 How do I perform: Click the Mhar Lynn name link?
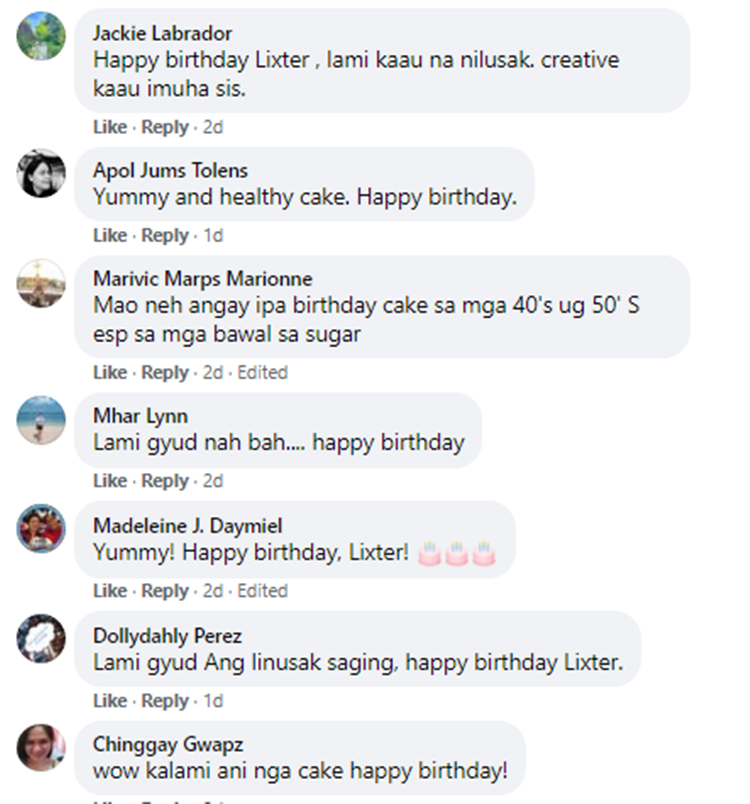140,416
